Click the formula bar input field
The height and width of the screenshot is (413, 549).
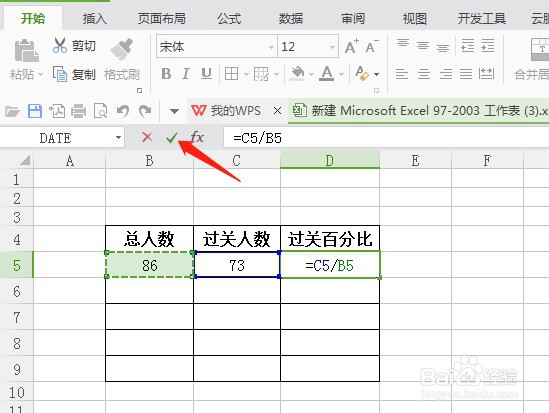(x=386, y=138)
